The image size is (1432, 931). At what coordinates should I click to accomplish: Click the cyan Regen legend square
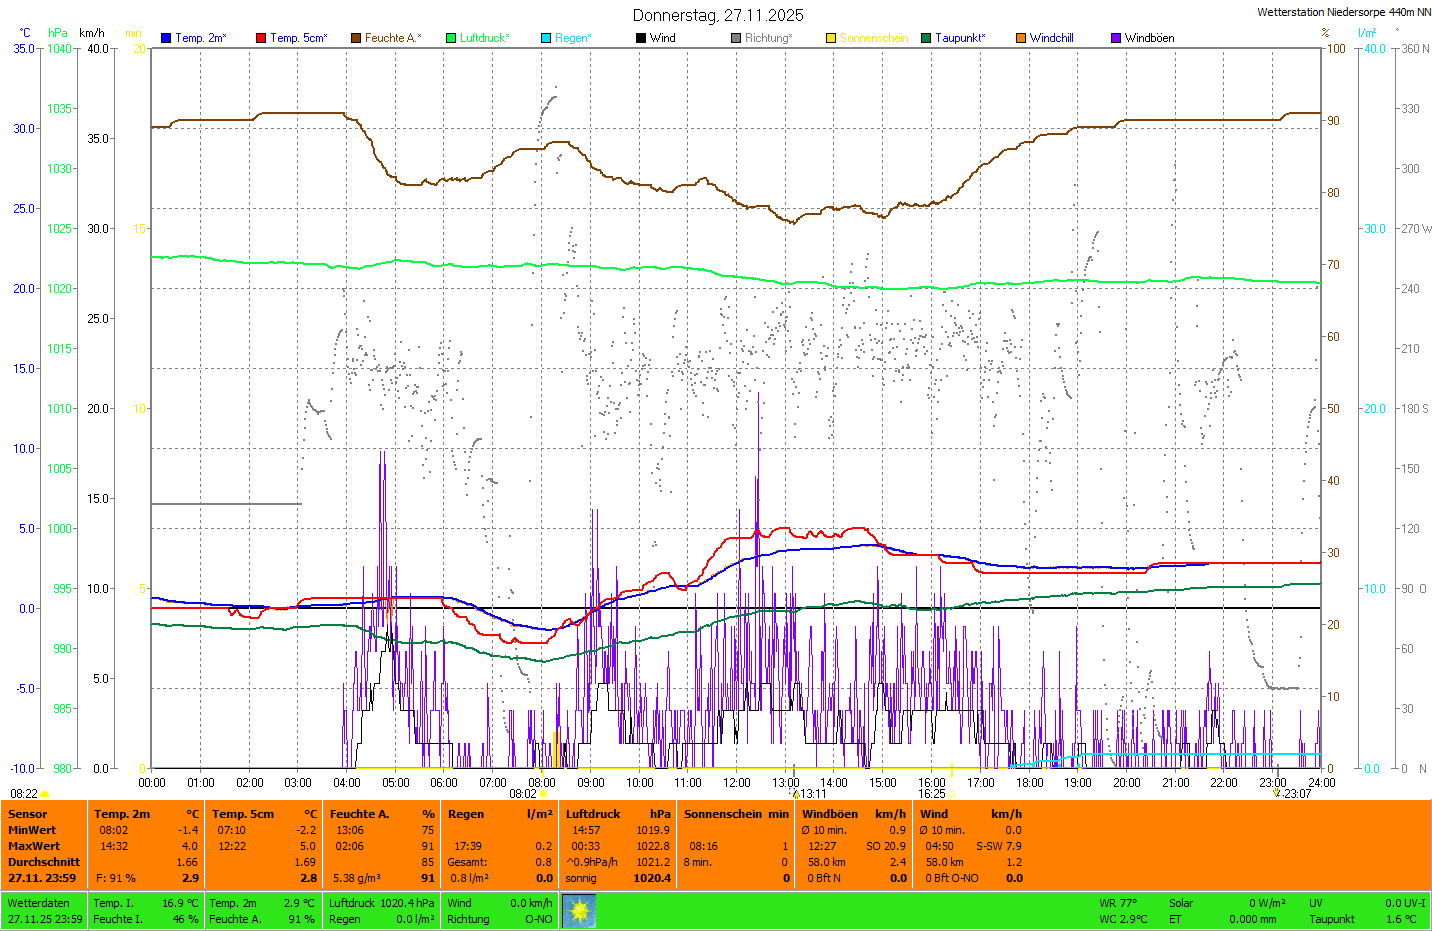click(546, 38)
